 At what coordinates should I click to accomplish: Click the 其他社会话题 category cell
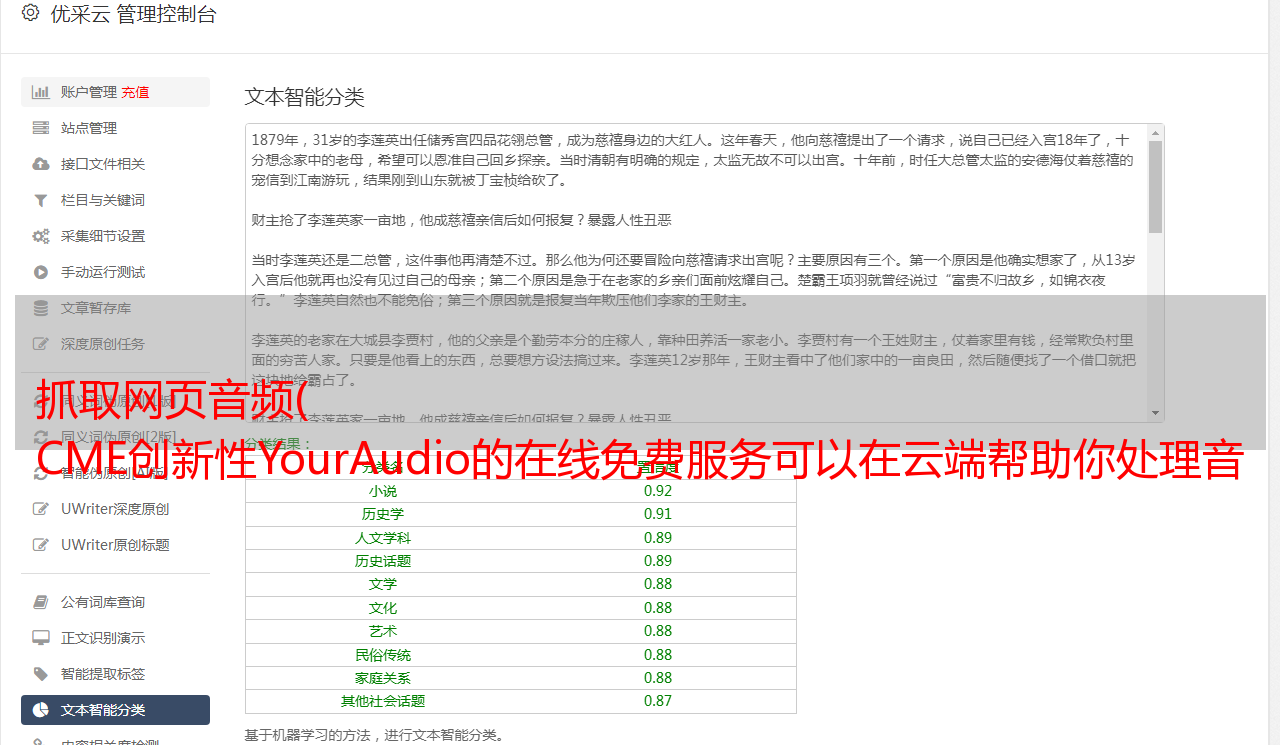[383, 701]
